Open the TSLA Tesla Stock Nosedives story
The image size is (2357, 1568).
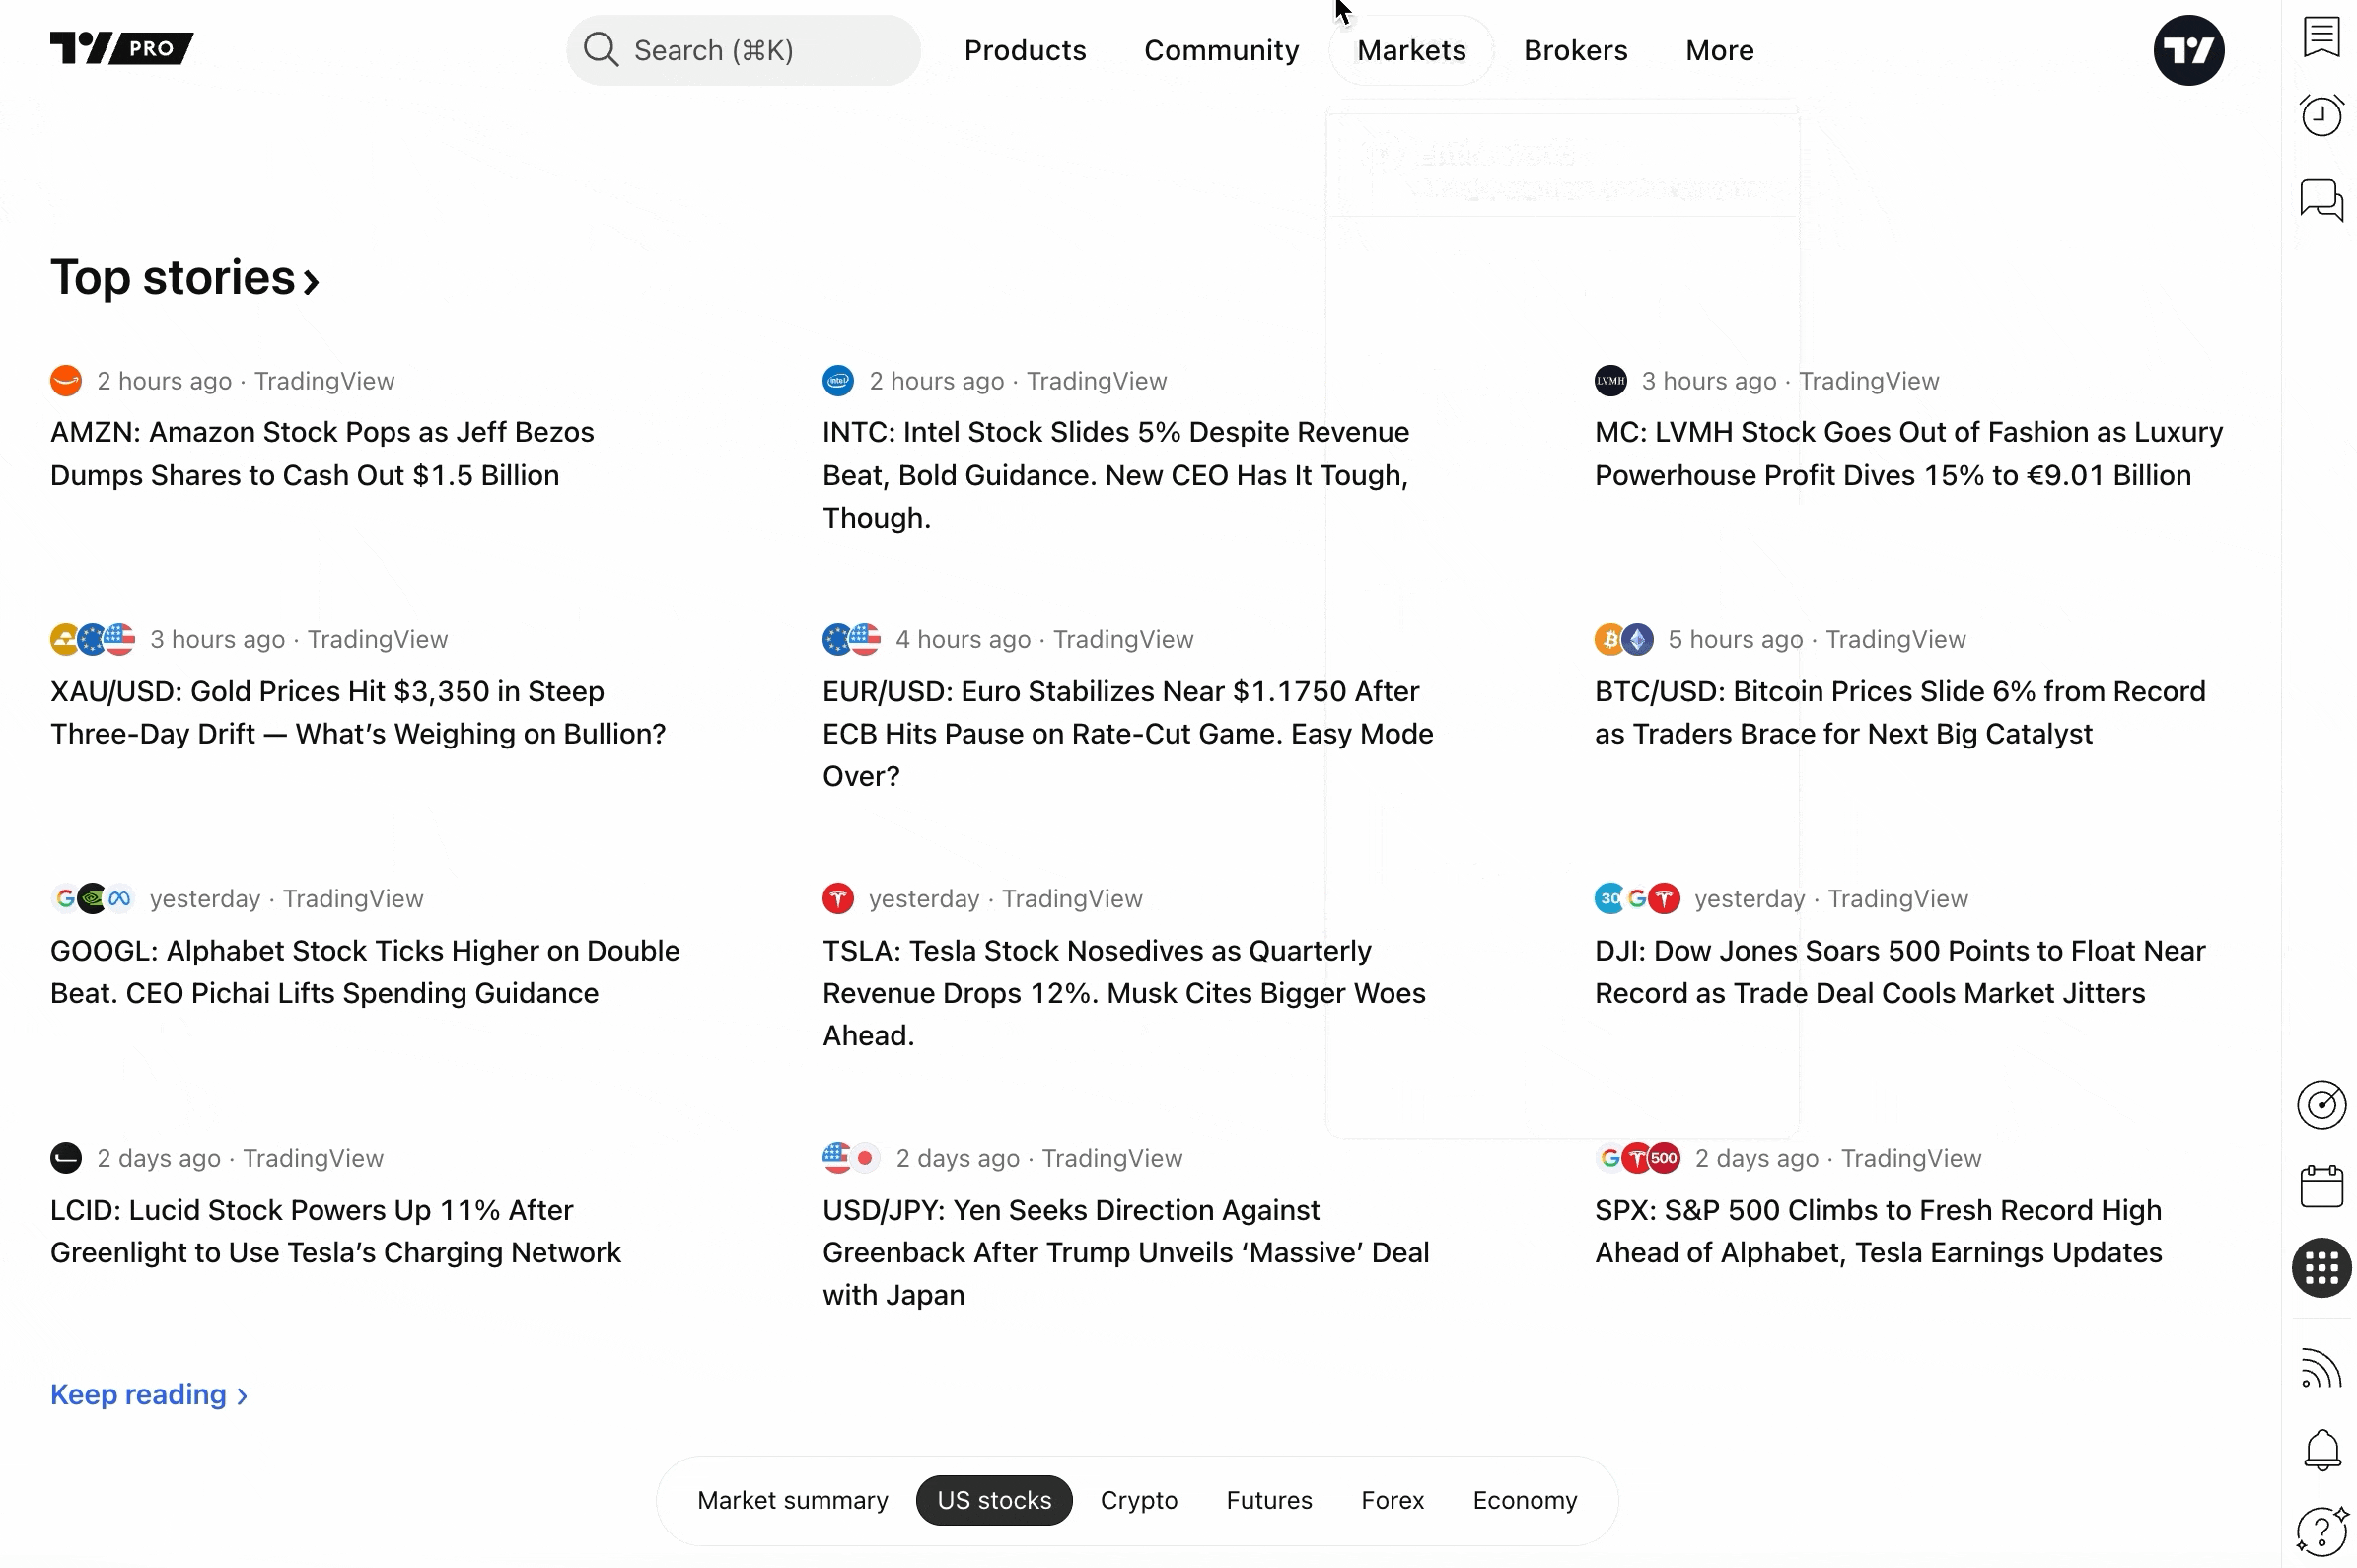[1123, 992]
